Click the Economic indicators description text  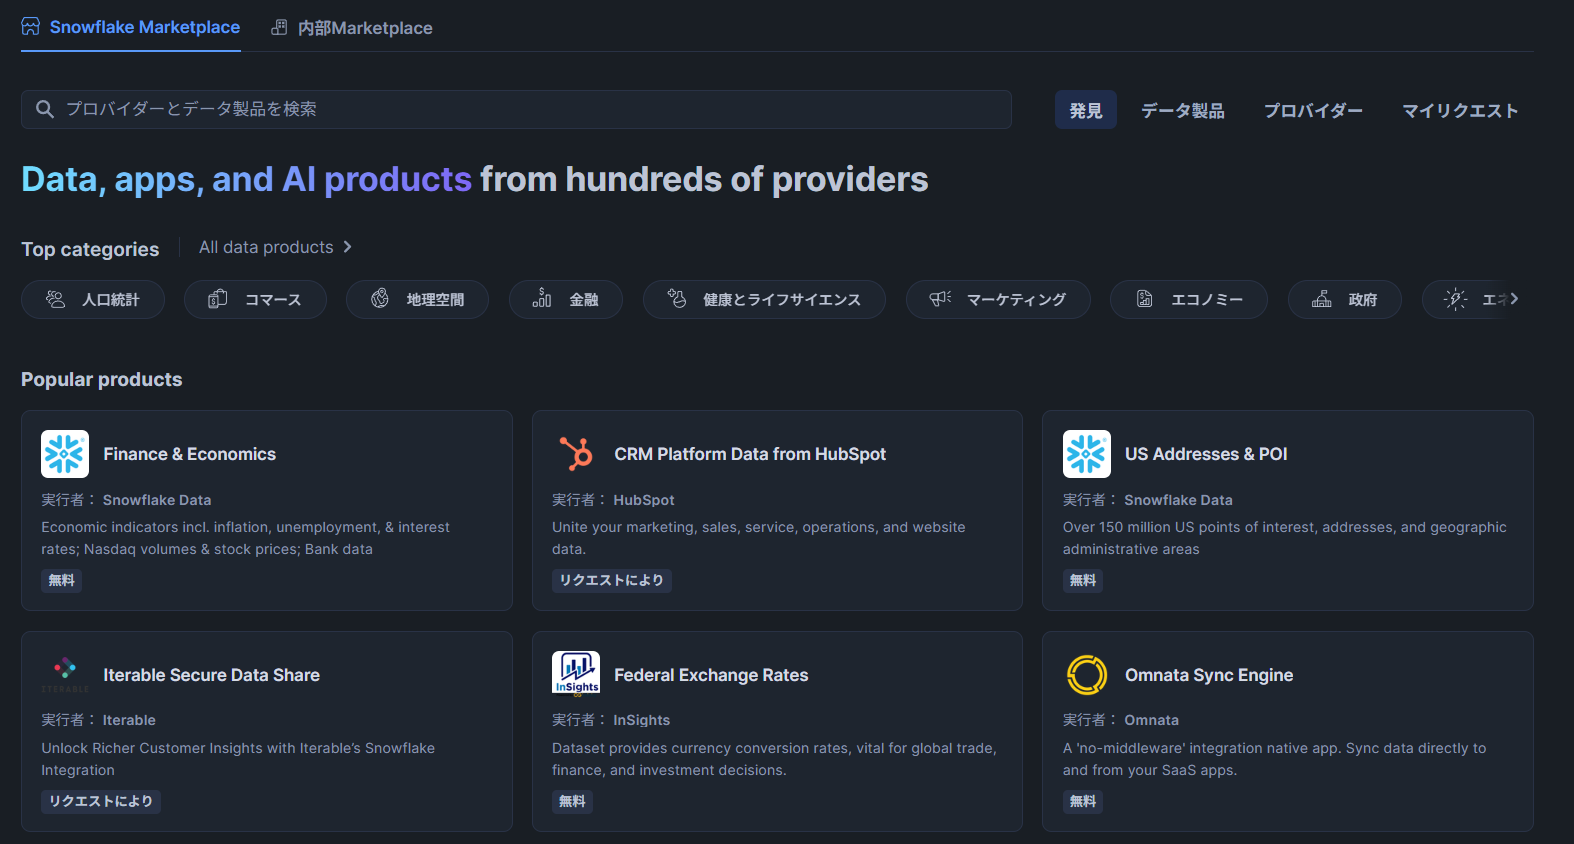click(x=245, y=538)
